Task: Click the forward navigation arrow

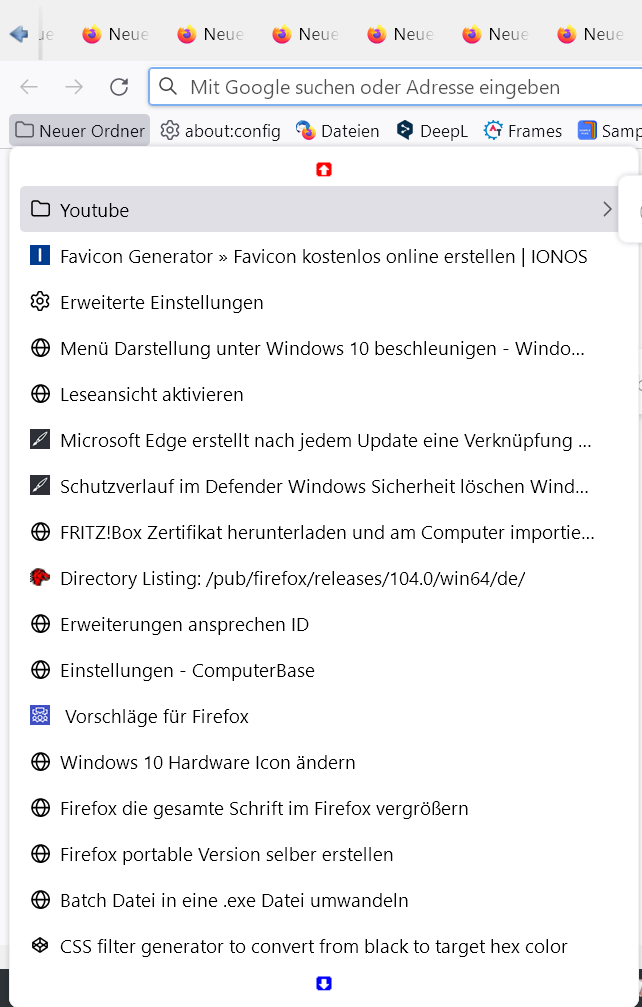Action: (74, 87)
